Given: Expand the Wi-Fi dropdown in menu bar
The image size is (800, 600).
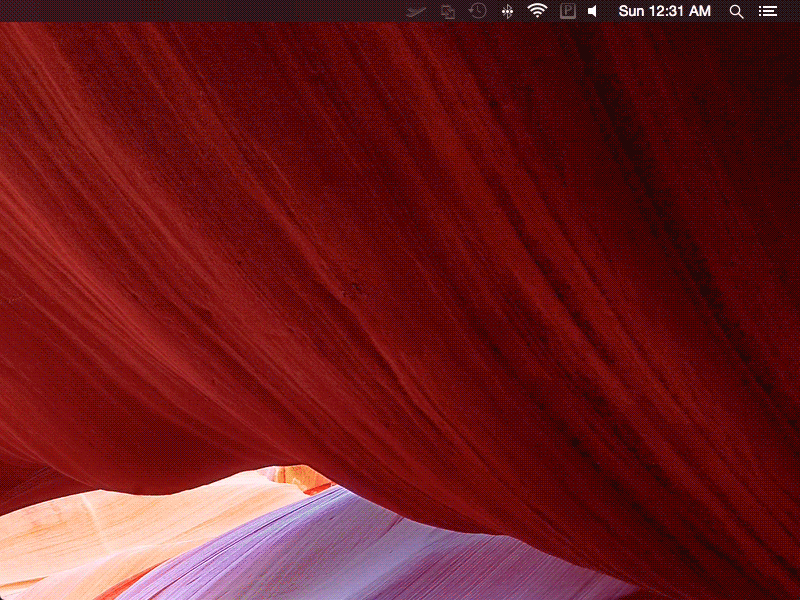Looking at the screenshot, I should tap(538, 11).
